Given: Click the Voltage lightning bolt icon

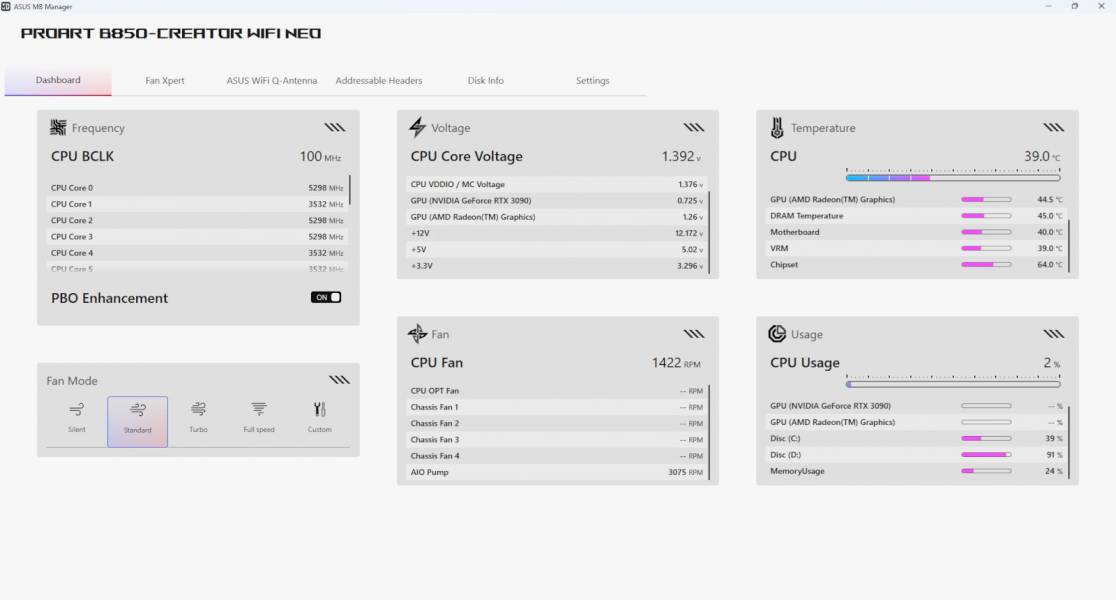Looking at the screenshot, I should coord(417,127).
